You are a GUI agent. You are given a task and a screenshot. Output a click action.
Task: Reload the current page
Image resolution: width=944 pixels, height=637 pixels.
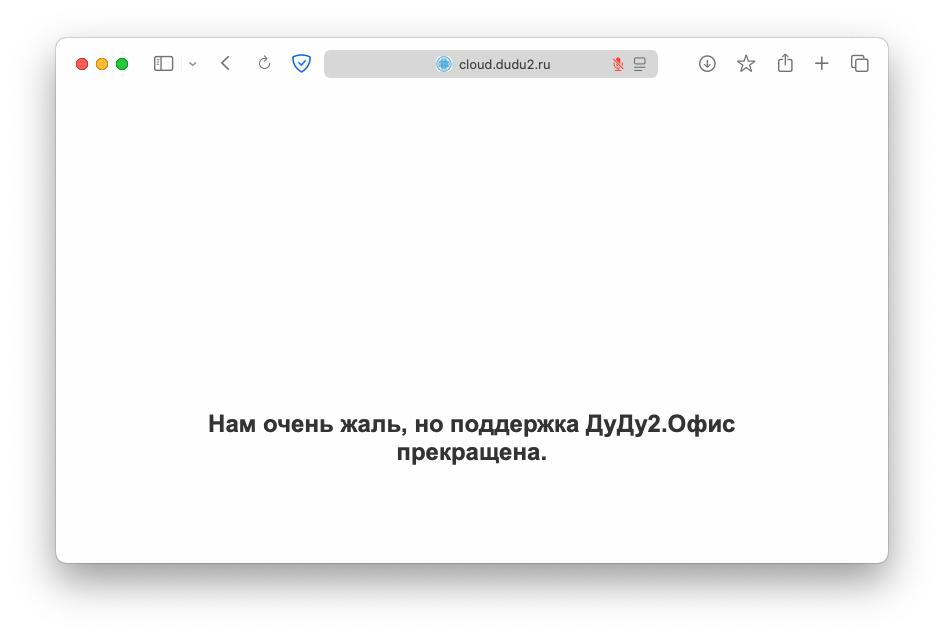(264, 64)
